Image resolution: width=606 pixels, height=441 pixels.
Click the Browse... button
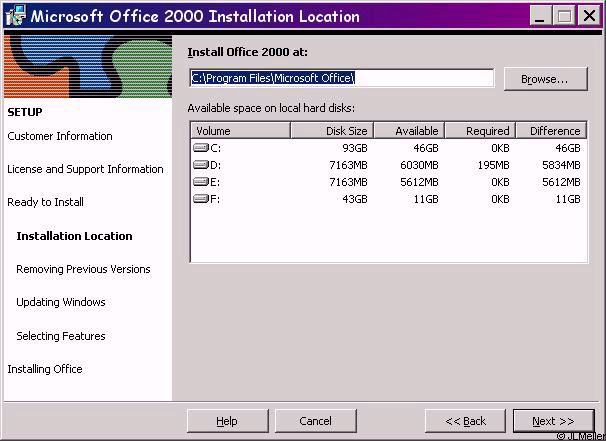point(545,79)
